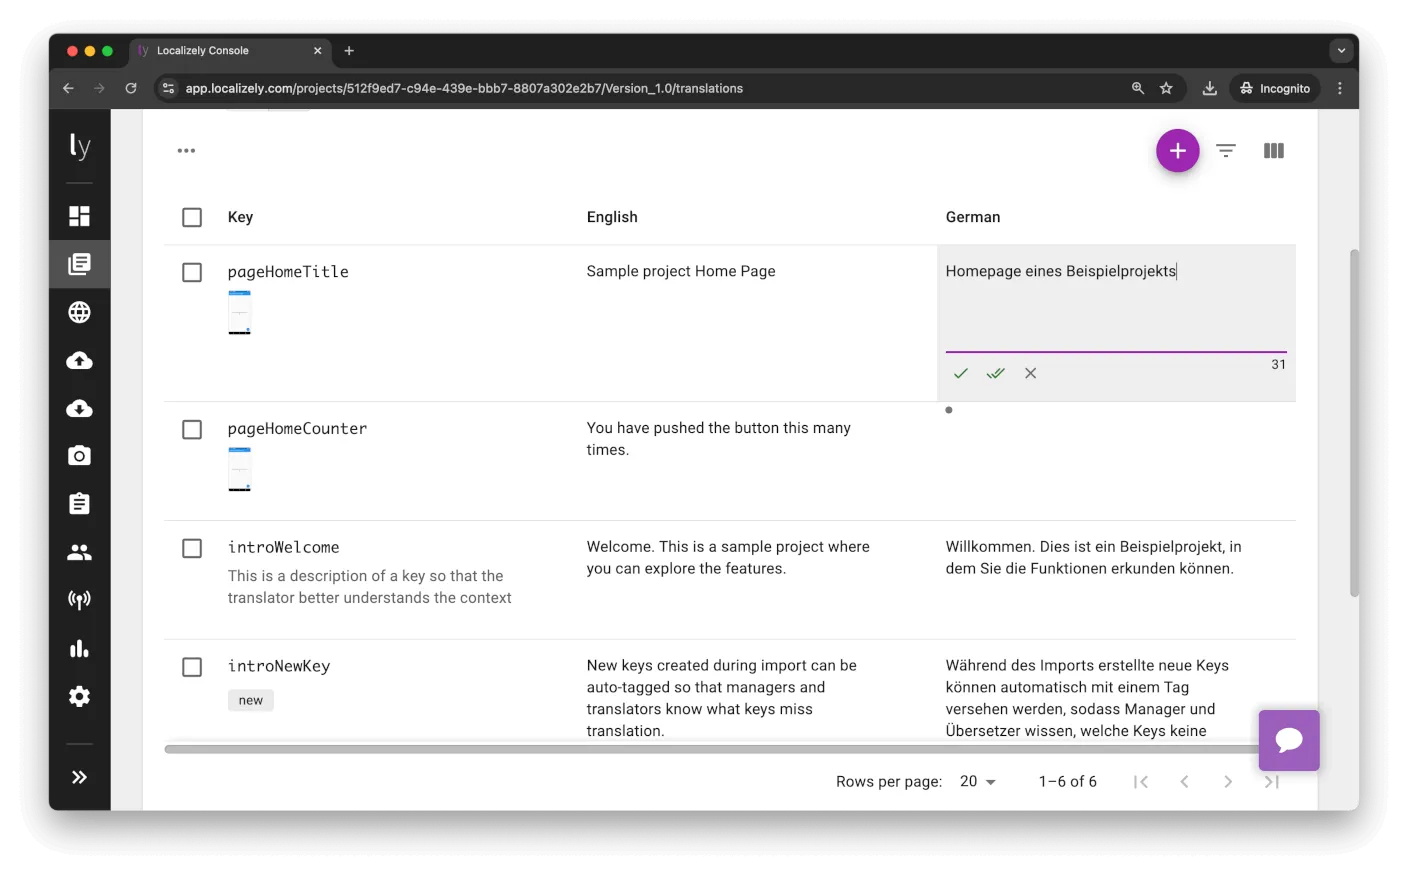This screenshot has height=875, width=1408.
Task: Go to the previous page pagination arrow
Action: coord(1184,782)
